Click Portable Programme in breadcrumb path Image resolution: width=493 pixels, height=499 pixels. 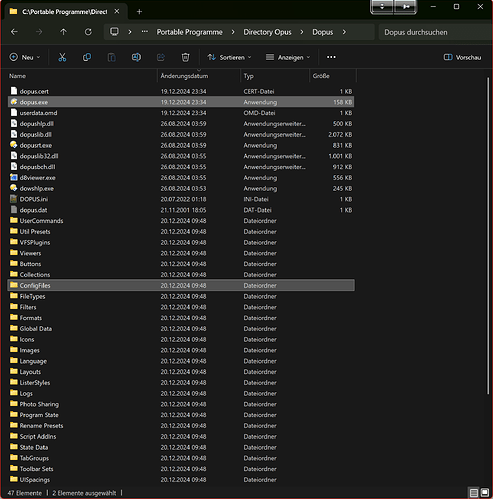(190, 32)
